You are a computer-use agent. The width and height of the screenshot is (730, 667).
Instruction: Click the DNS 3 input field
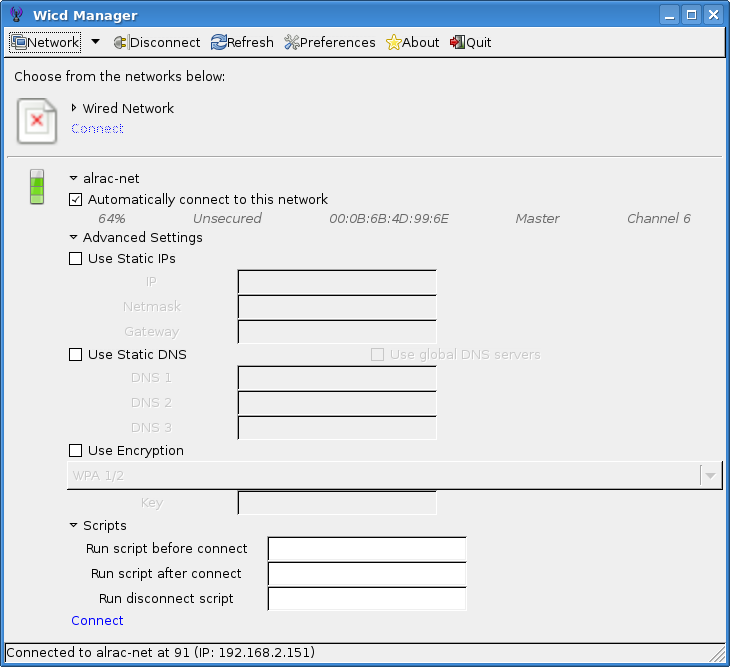tap(337, 428)
